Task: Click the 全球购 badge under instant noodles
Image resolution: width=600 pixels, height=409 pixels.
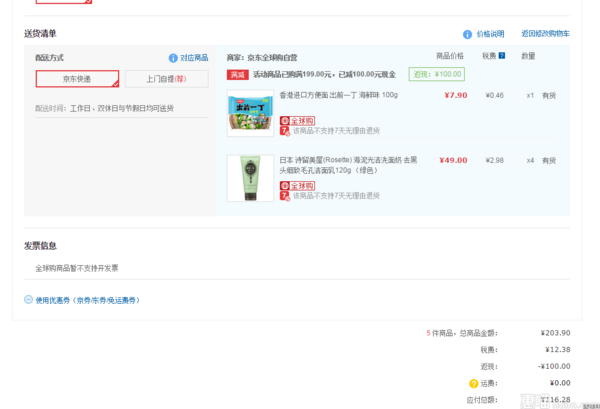Action: tap(297, 121)
